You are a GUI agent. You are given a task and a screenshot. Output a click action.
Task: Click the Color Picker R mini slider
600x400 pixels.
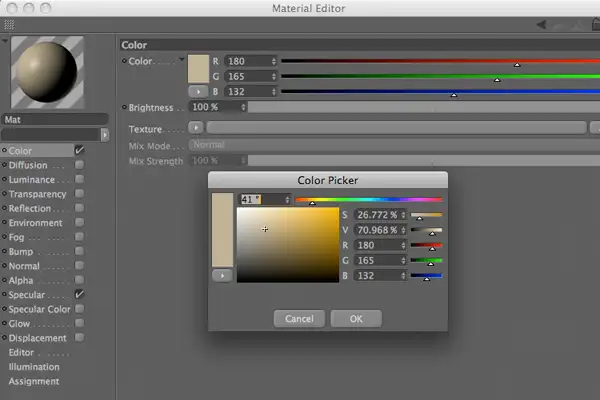pyautogui.click(x=426, y=245)
